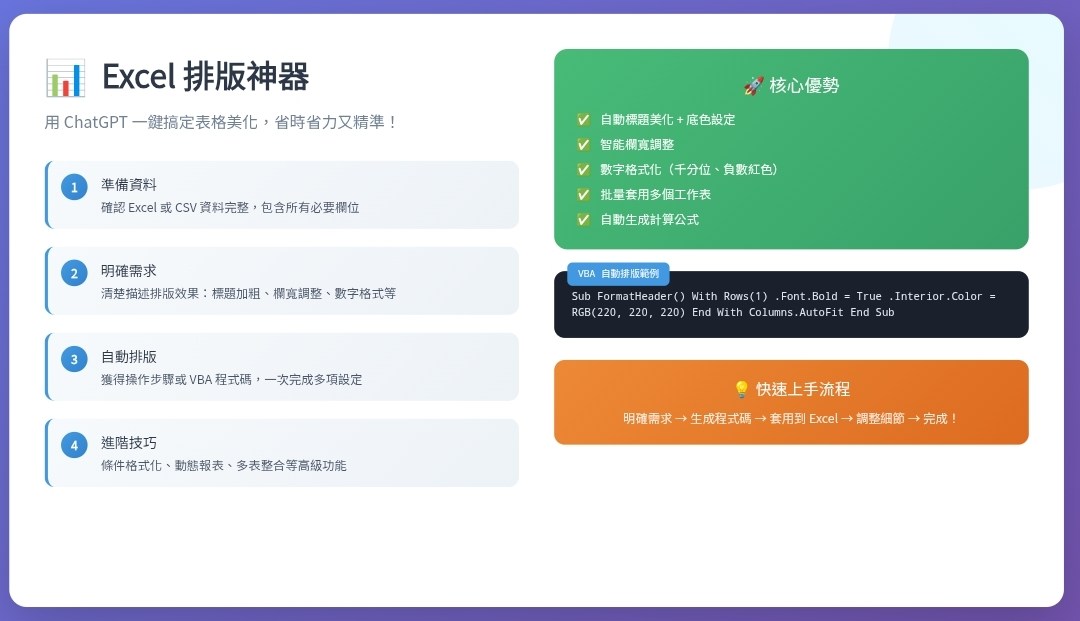1080x621 pixels.
Task: Click the 明確需求 step heading
Action: point(129,271)
